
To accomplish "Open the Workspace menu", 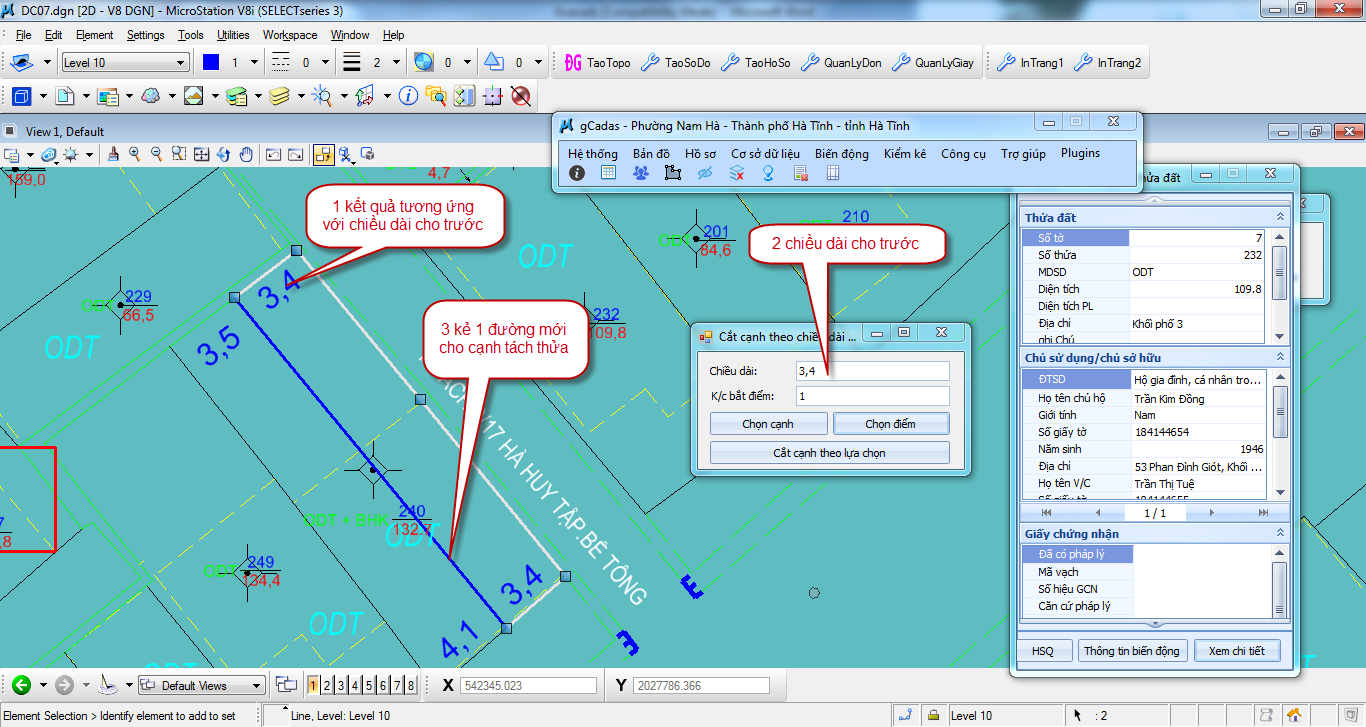I will (290, 35).
